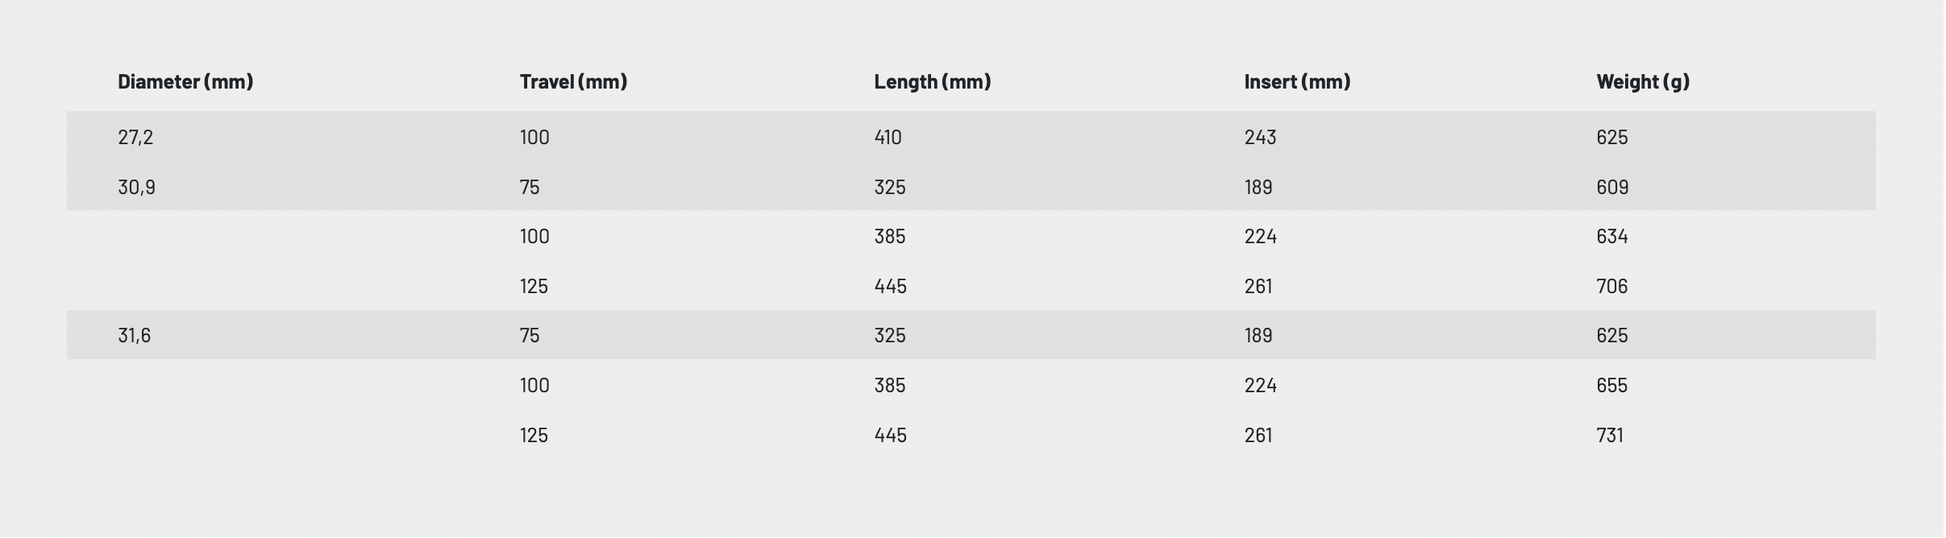Screen dimensions: 1946x538
Task: Click the 410 length value
Action: [x=887, y=137]
